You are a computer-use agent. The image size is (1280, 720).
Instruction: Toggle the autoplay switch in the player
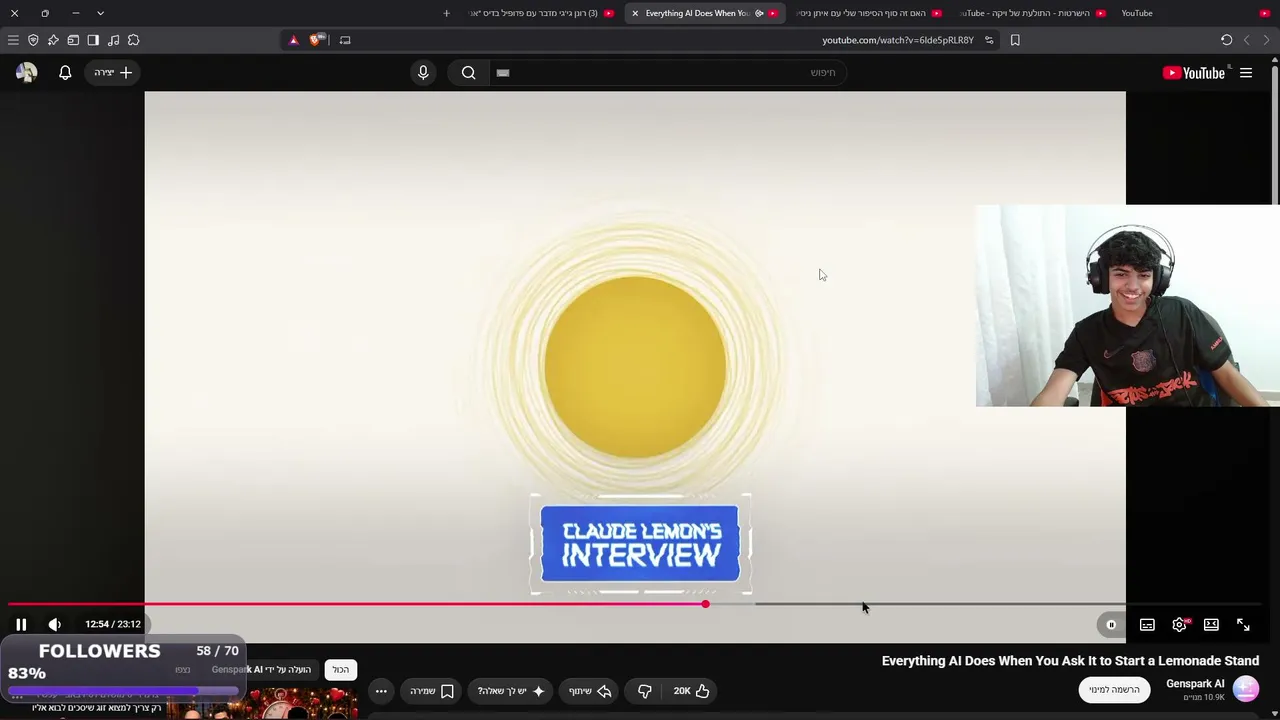(x=1110, y=625)
